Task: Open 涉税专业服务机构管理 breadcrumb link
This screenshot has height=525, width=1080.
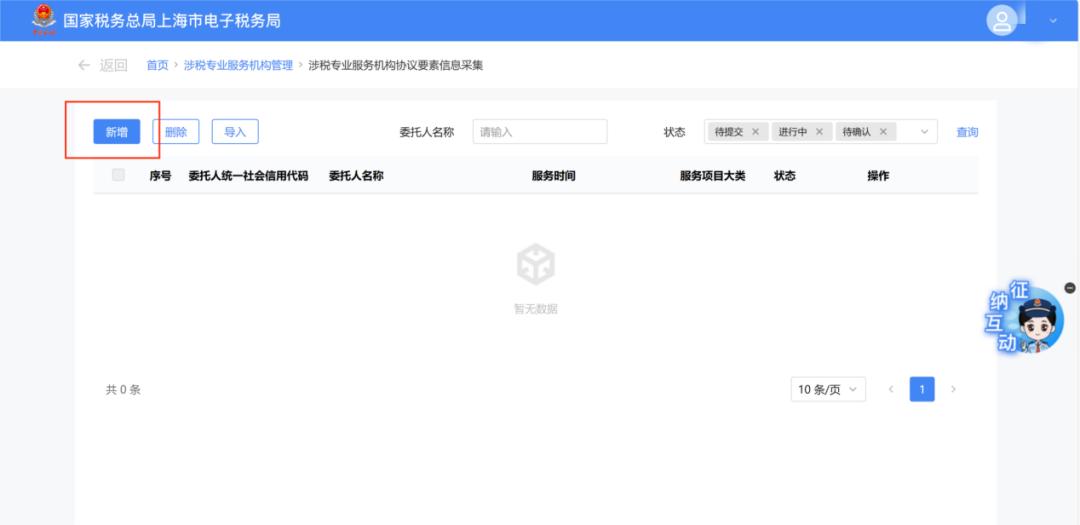Action: (238, 65)
